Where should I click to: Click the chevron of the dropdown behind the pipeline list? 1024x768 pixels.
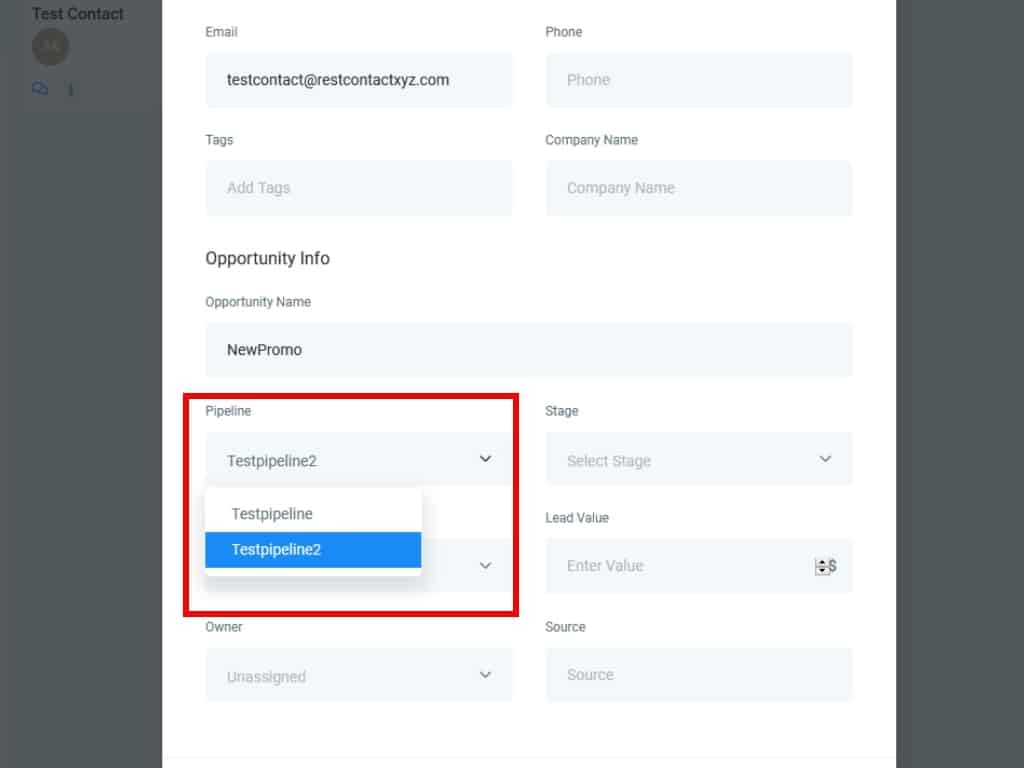pyautogui.click(x=485, y=565)
